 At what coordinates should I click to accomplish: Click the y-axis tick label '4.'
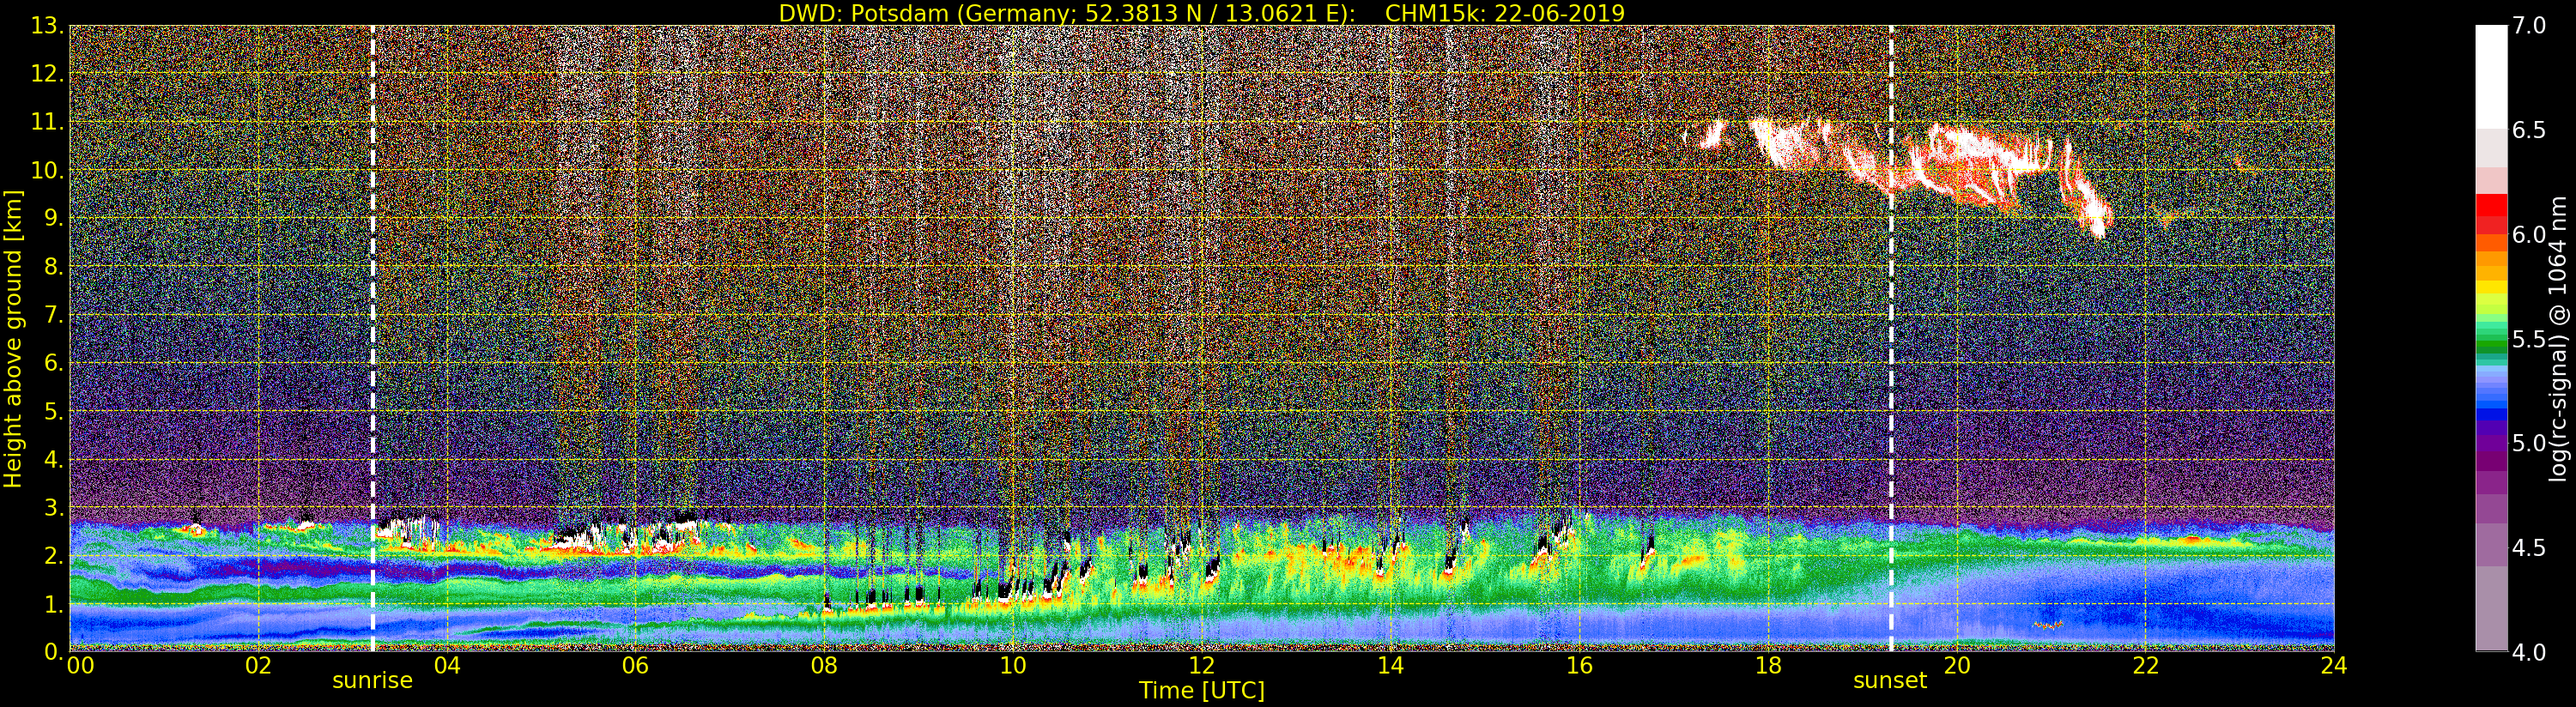(x=54, y=460)
